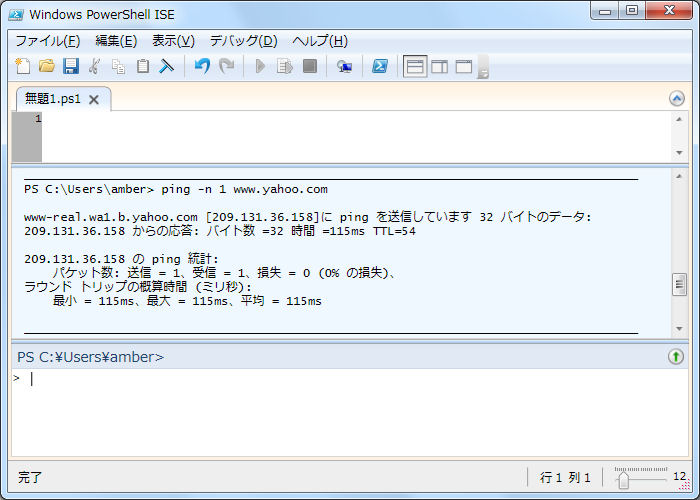Show script pane on top layout icon

coord(415,67)
